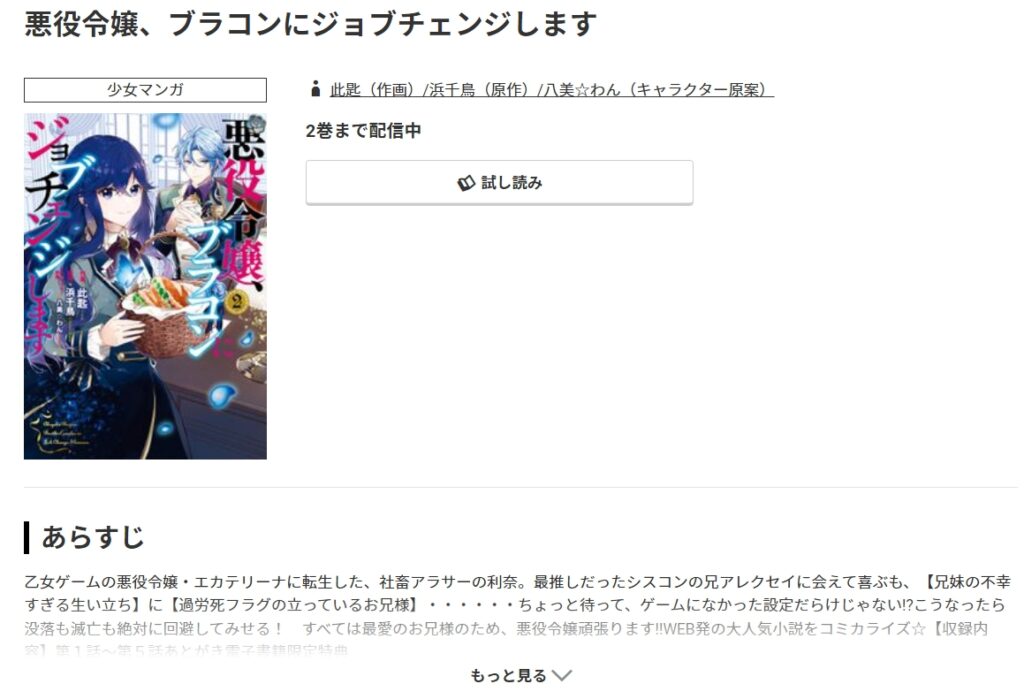
Task: Click the person icon beside the author names
Action: pyautogui.click(x=315, y=89)
